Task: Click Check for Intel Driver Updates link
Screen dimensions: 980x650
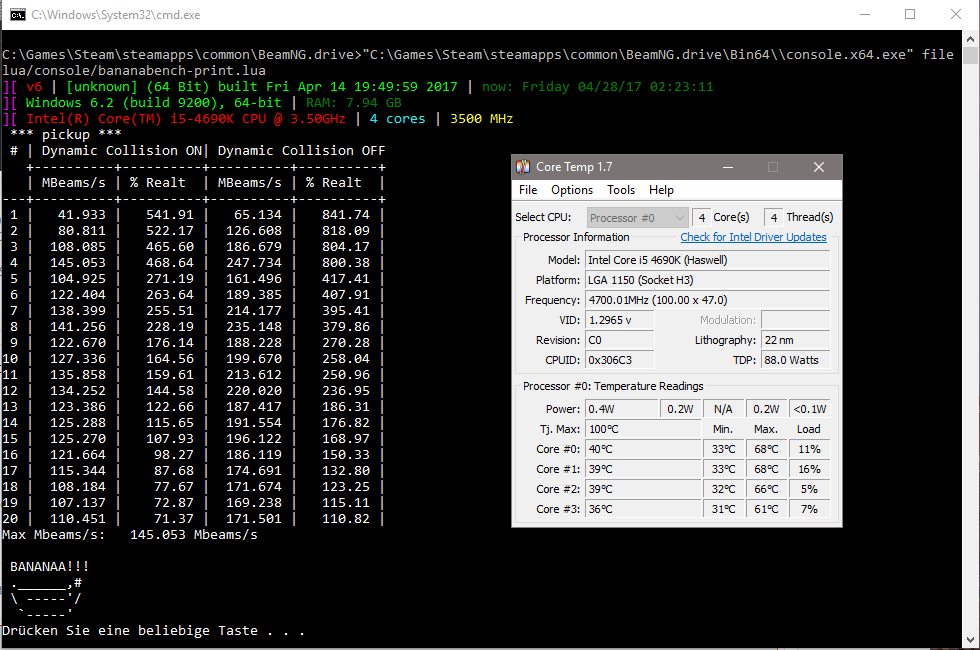Action: tap(753, 238)
